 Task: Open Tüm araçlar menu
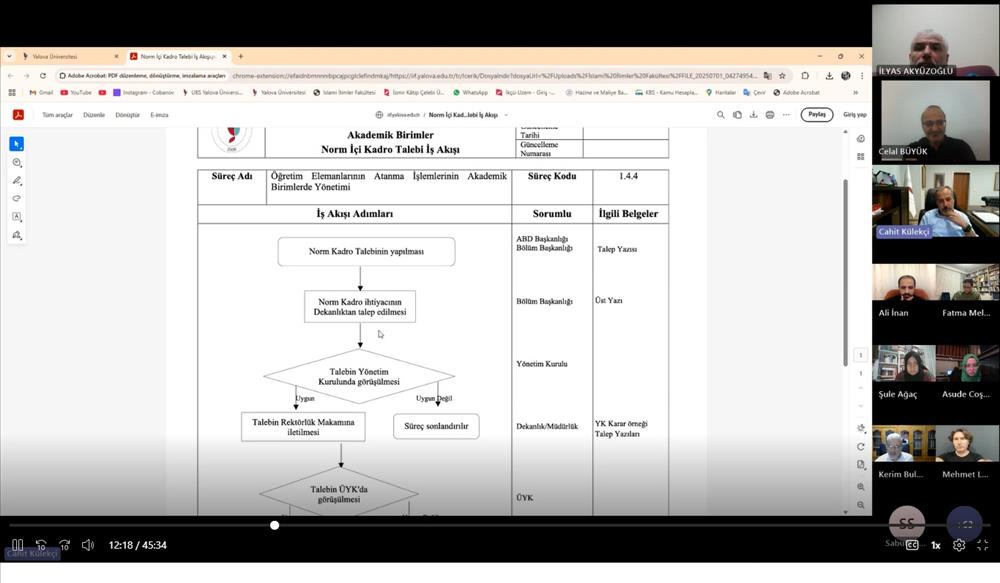(57, 115)
